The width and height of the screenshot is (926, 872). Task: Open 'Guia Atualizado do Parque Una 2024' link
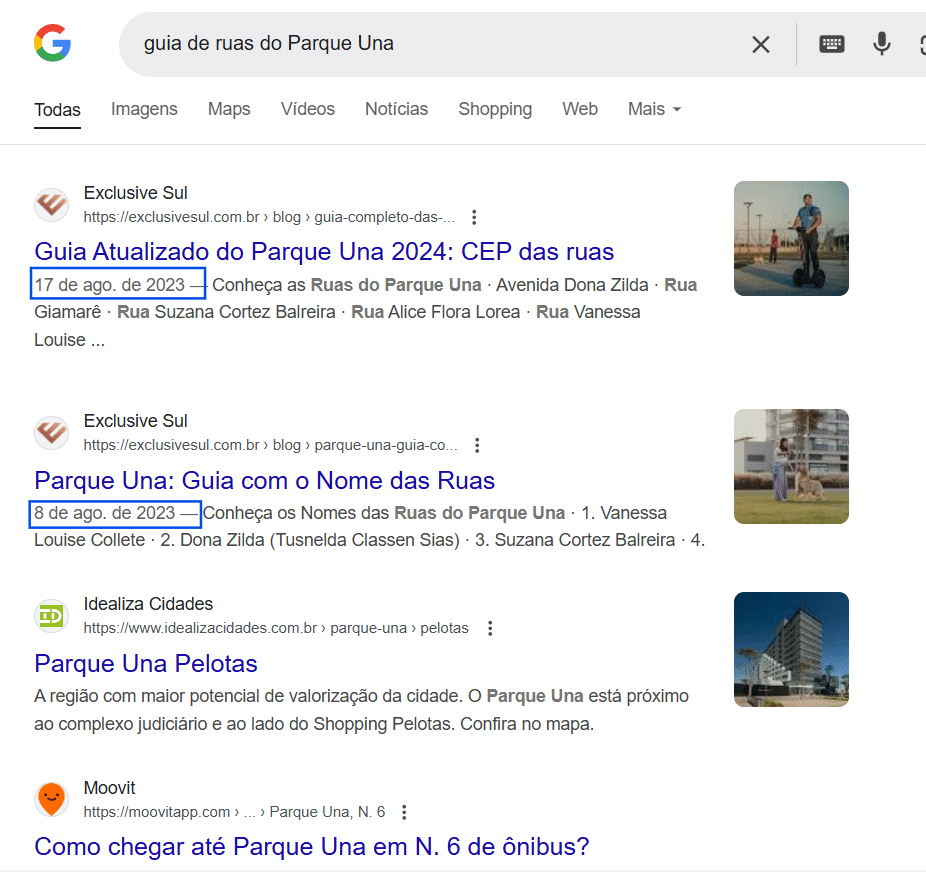point(324,251)
